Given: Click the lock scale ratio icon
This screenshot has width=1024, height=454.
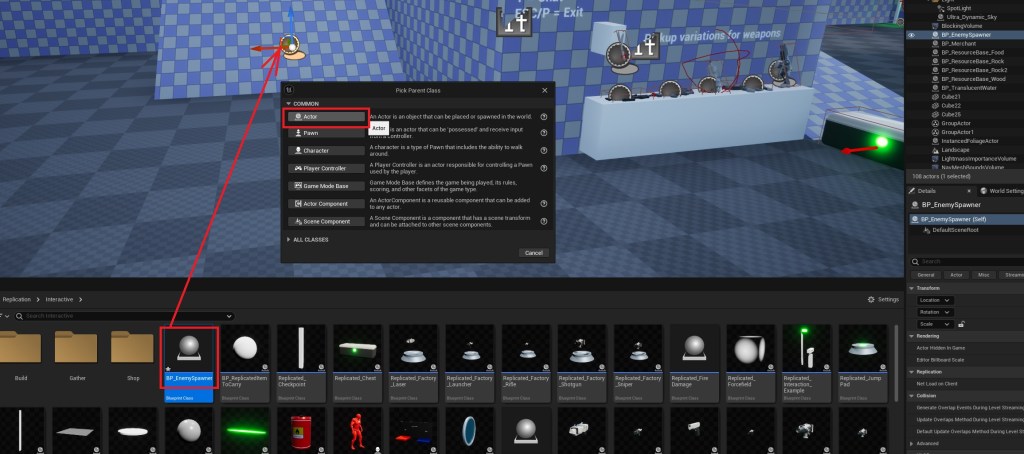Looking at the screenshot, I should click(x=961, y=324).
